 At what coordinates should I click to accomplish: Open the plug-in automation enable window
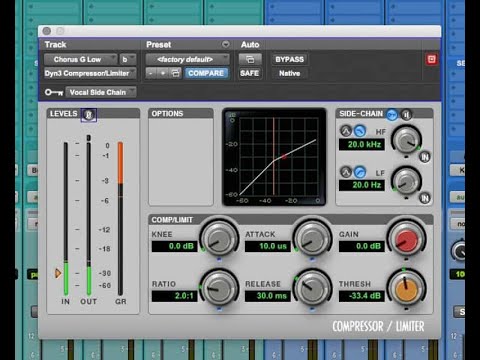(250, 59)
